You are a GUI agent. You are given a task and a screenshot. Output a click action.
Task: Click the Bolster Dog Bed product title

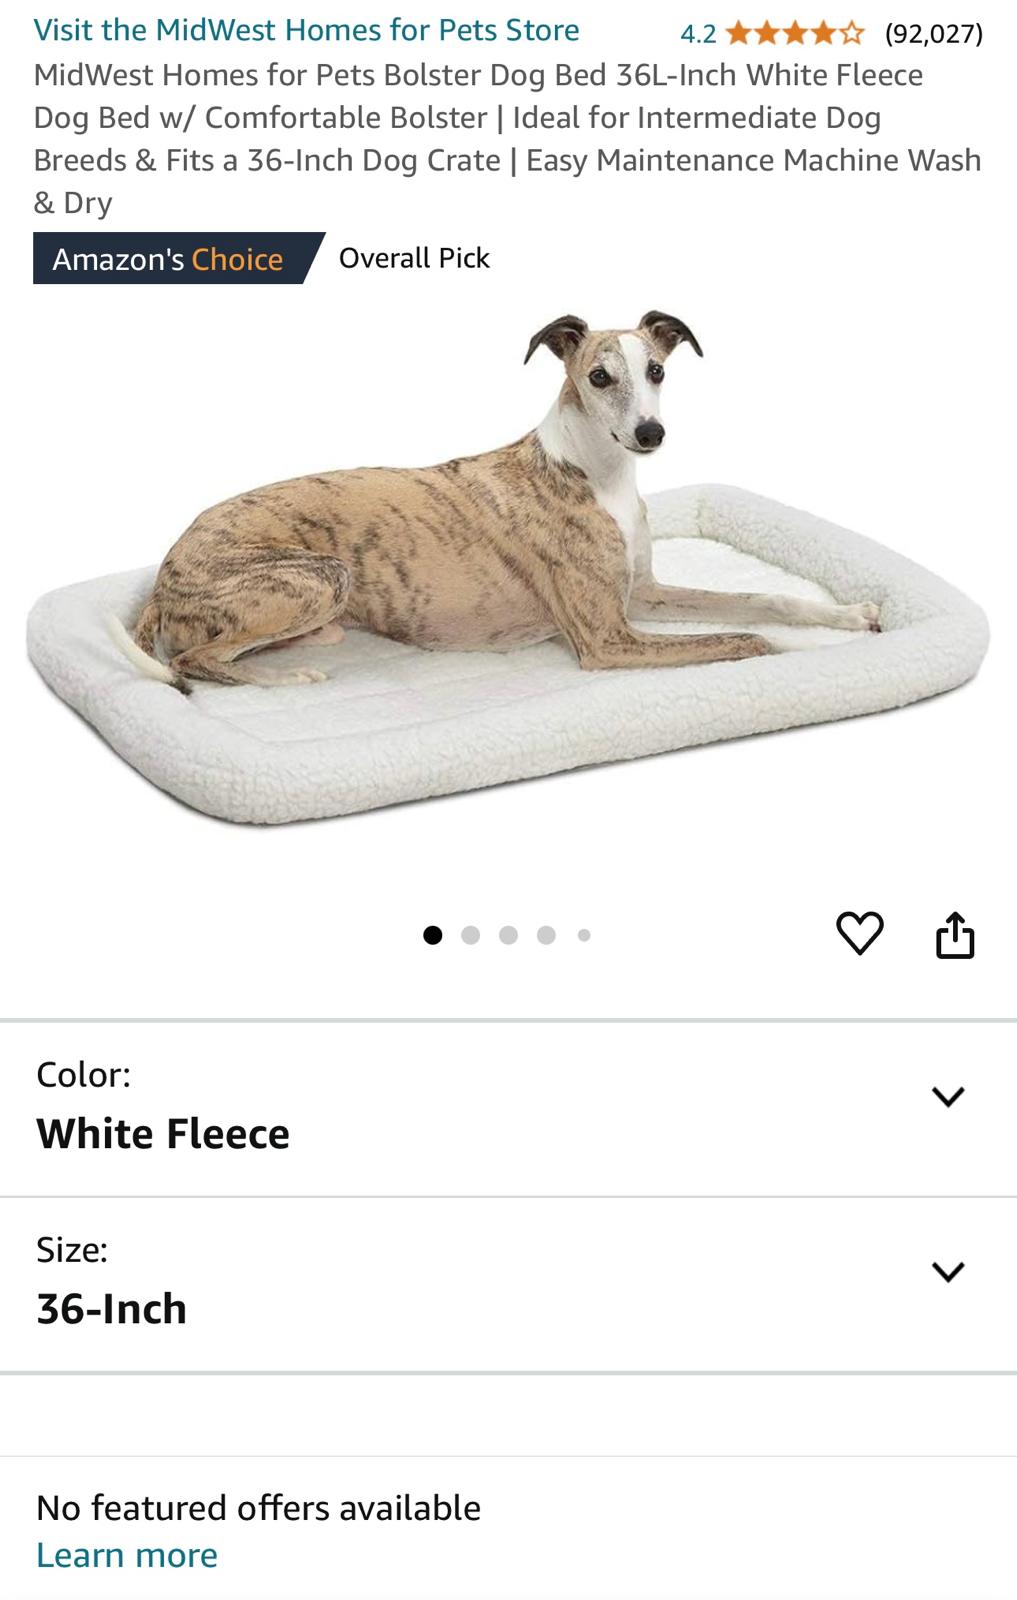click(508, 139)
